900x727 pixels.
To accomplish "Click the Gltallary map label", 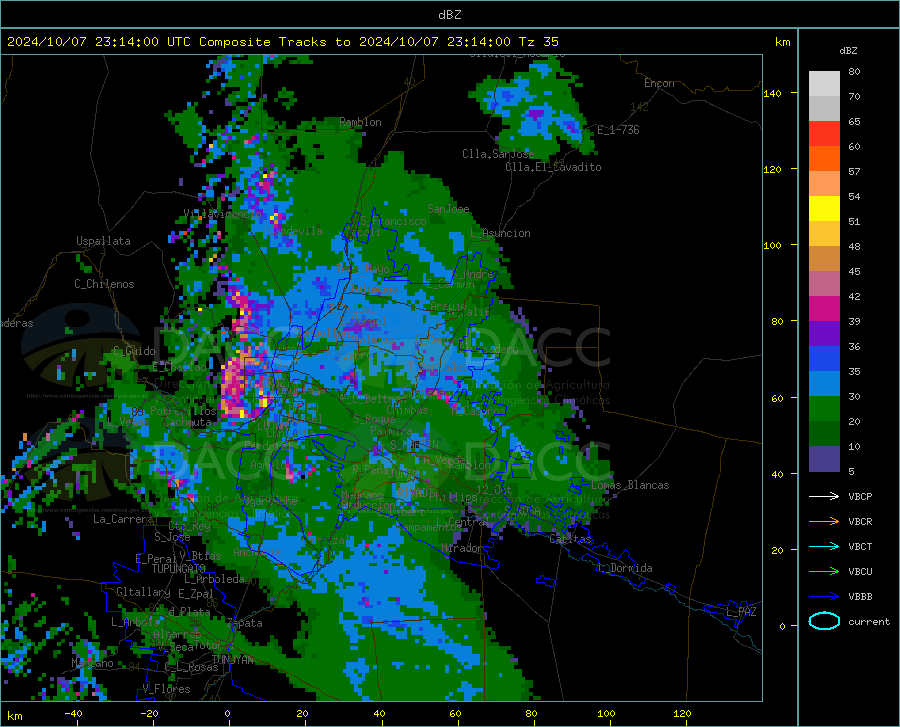I will click(x=143, y=592).
